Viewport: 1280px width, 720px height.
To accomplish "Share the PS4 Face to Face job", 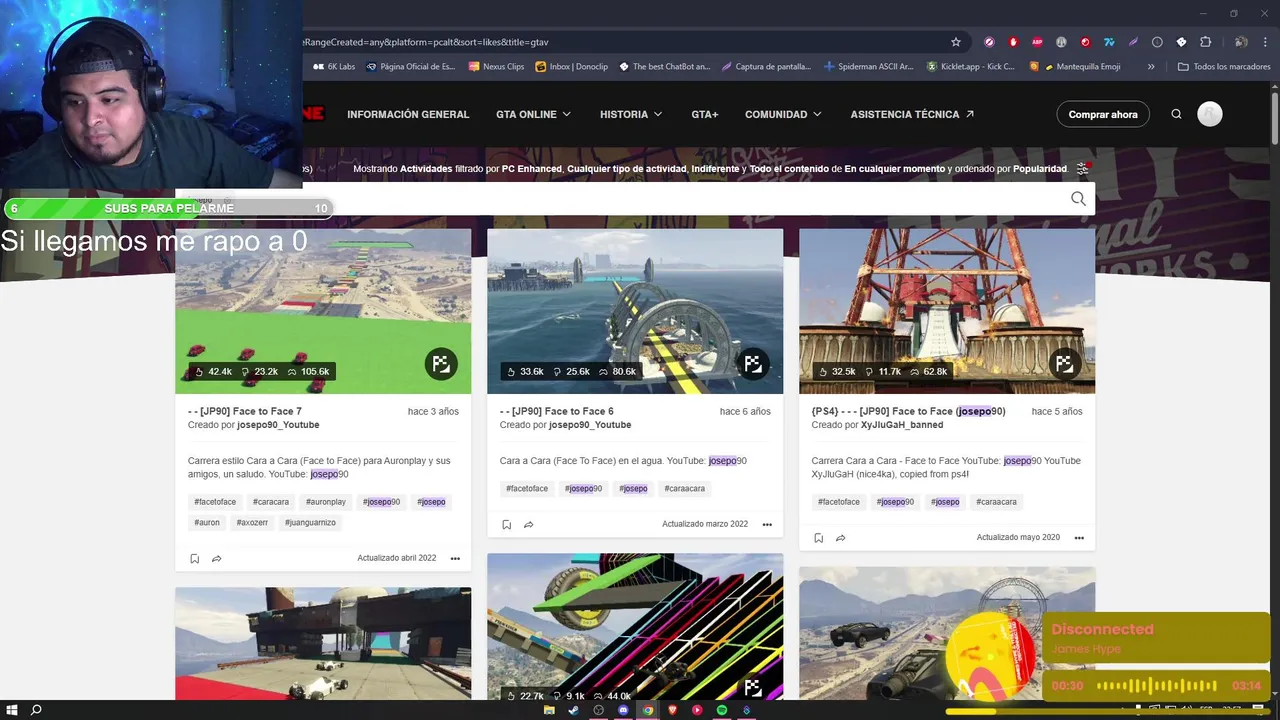I will pyautogui.click(x=840, y=538).
